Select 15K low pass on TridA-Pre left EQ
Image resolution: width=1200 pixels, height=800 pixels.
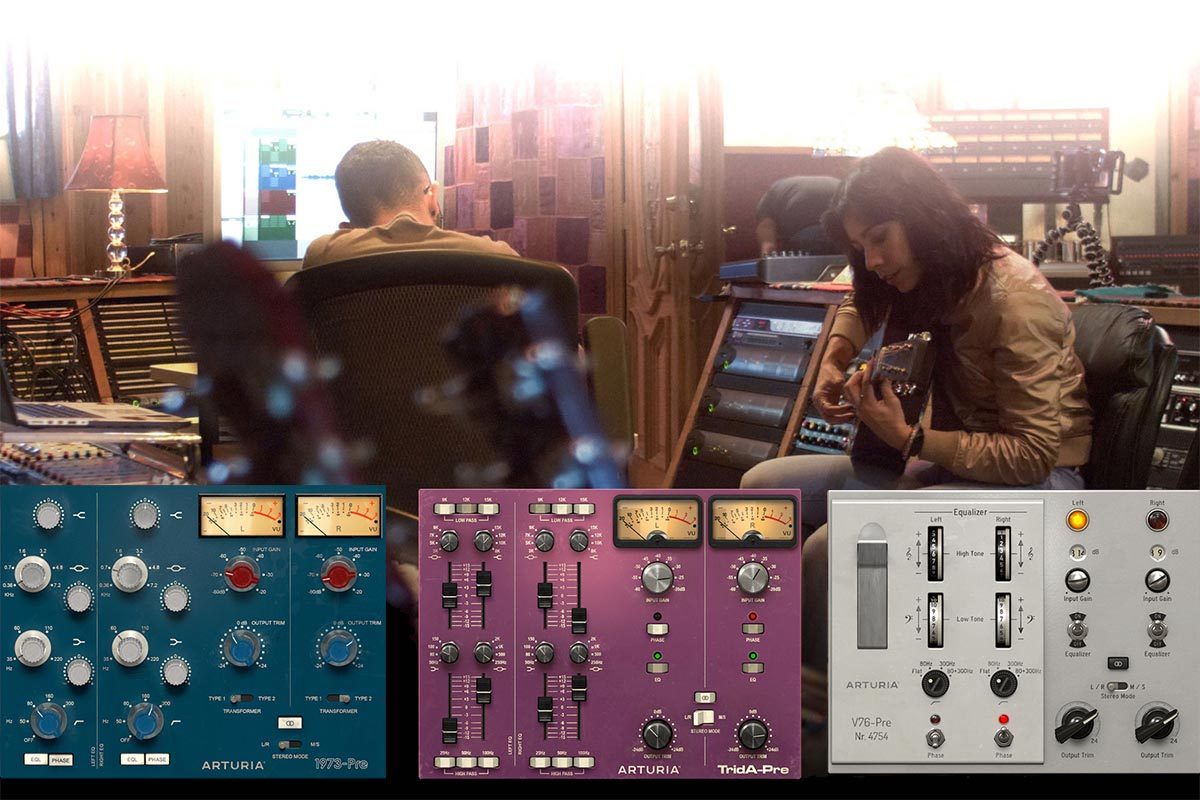click(488, 509)
